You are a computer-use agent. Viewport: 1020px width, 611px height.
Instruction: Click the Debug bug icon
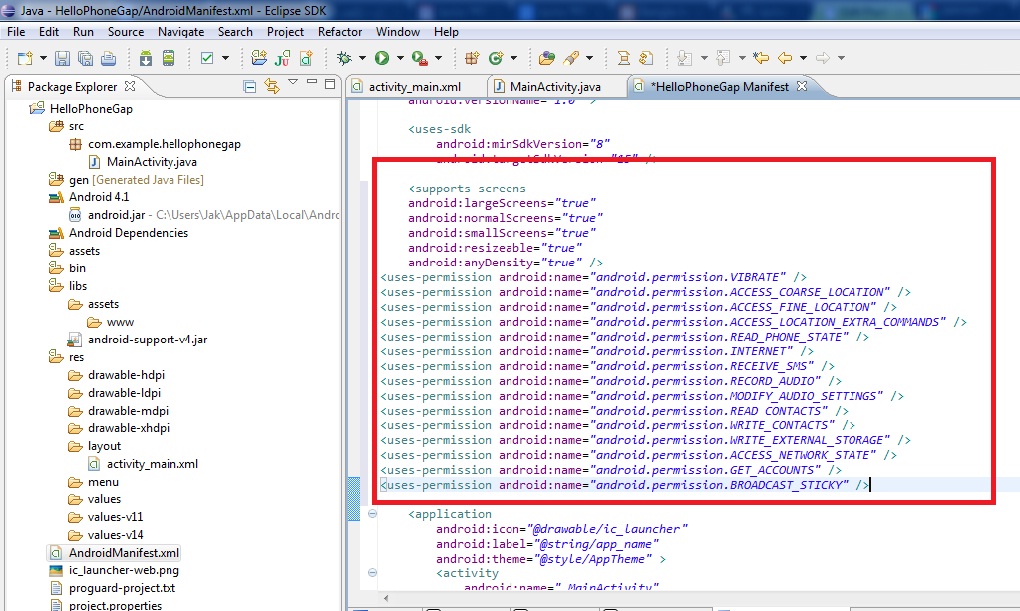point(344,58)
